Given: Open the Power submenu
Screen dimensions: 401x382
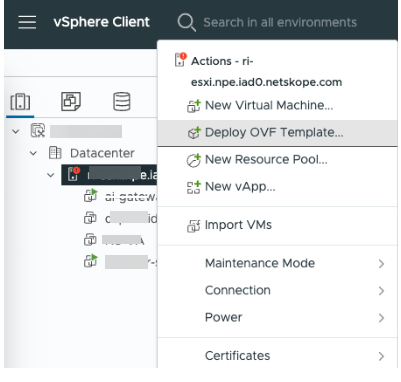Looking at the screenshot, I should pyautogui.click(x=277, y=318).
